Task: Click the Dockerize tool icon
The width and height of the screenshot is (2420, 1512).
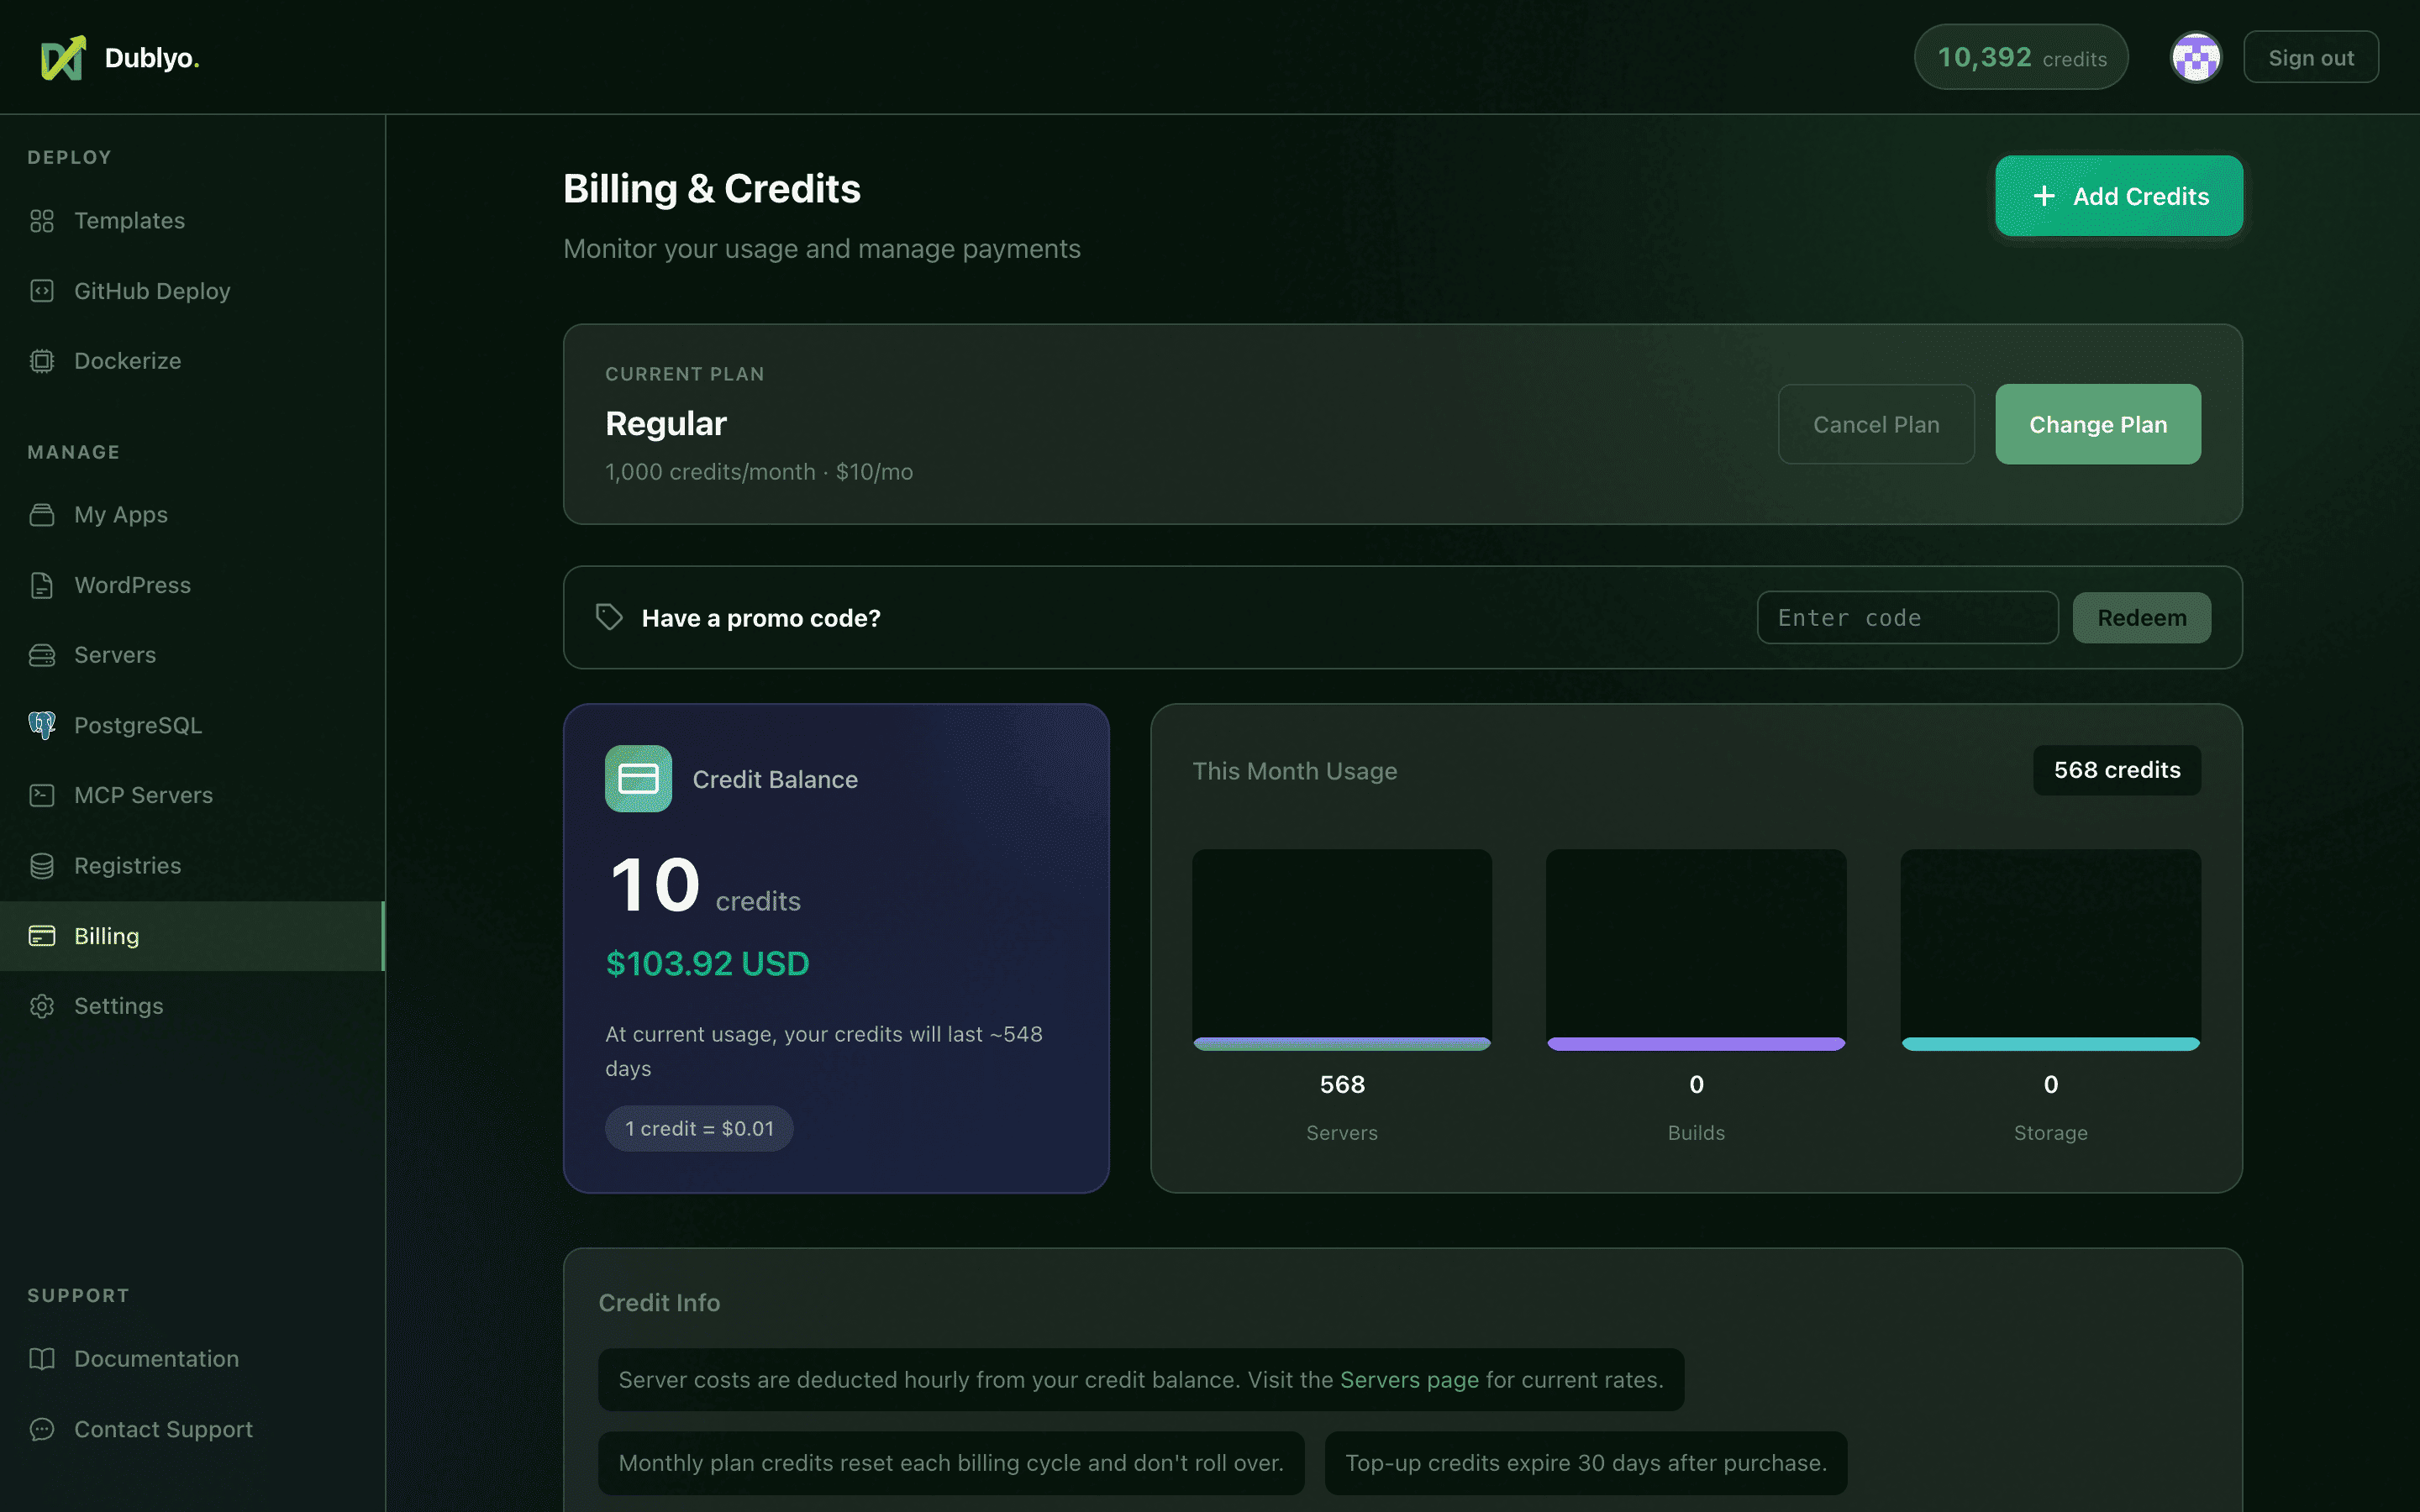Action: 42,360
